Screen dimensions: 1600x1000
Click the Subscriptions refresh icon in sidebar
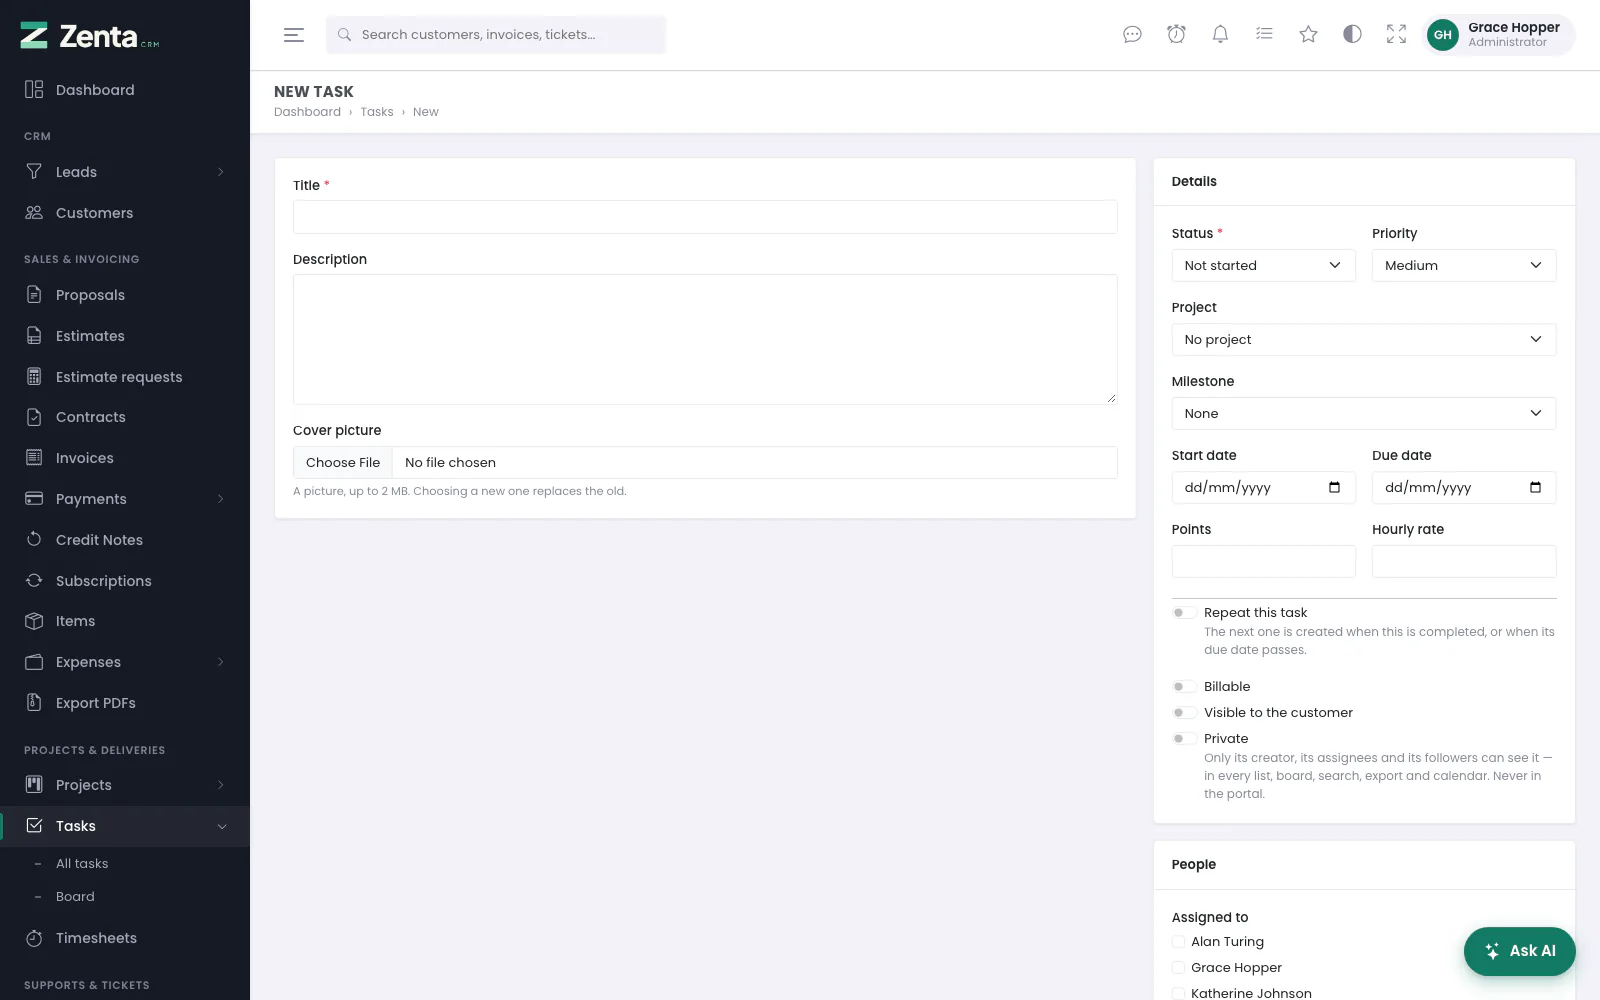pyautogui.click(x=34, y=581)
